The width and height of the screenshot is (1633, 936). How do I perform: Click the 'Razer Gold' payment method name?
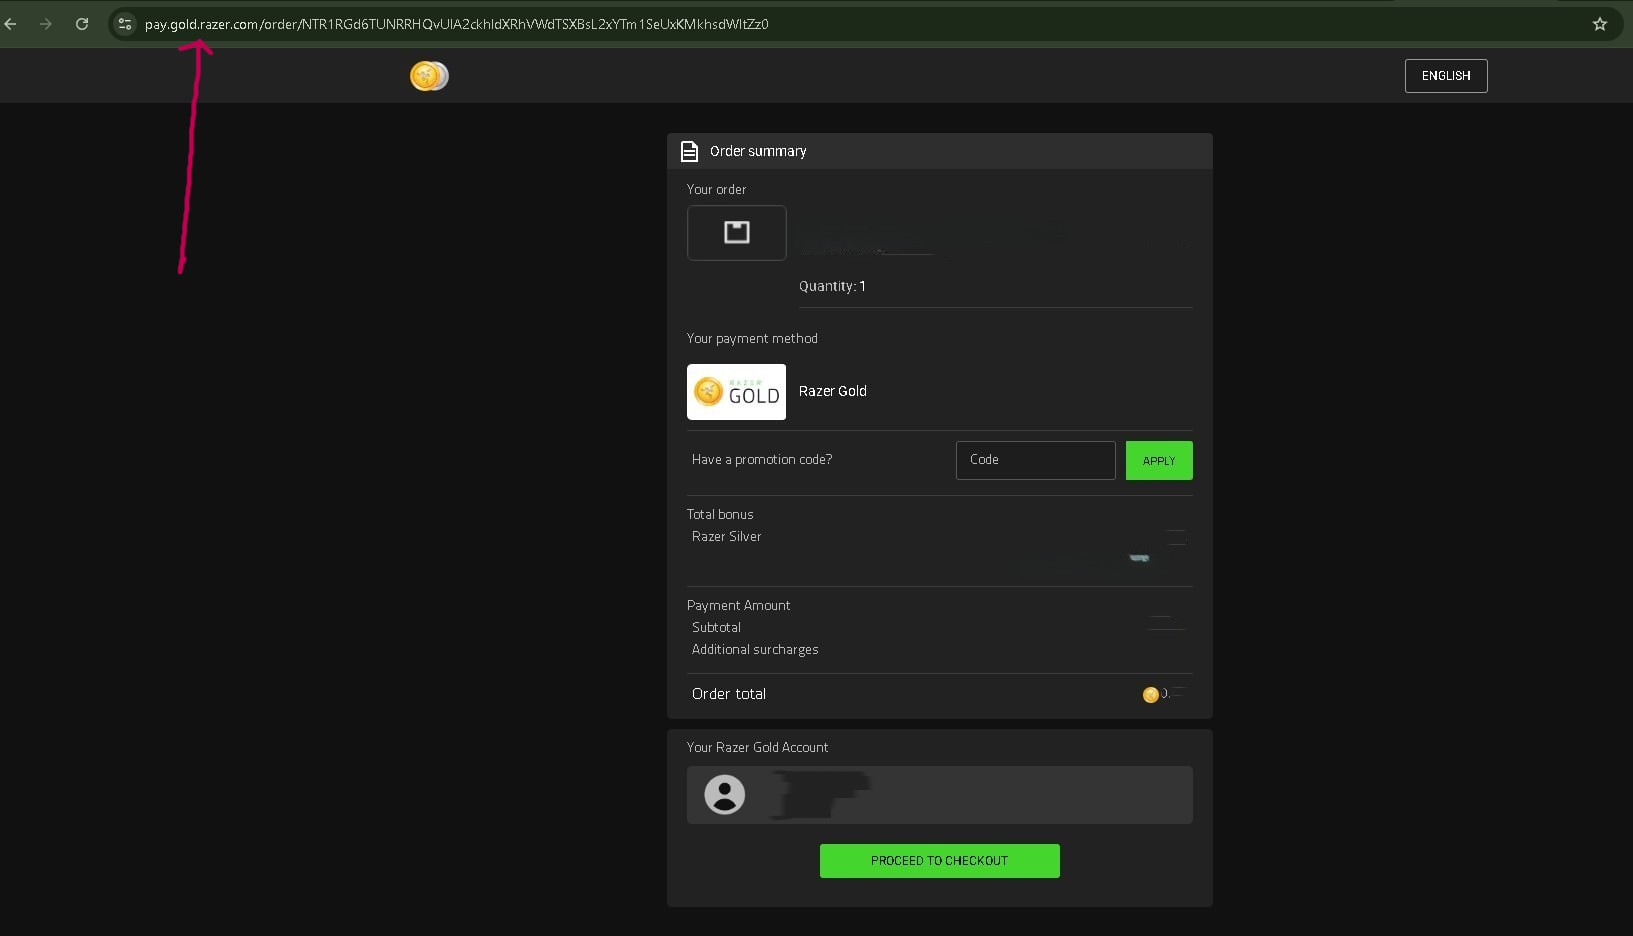click(833, 391)
